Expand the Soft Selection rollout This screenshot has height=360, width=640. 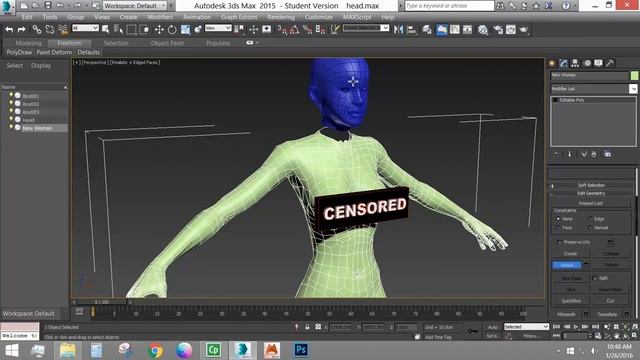pyautogui.click(x=591, y=185)
